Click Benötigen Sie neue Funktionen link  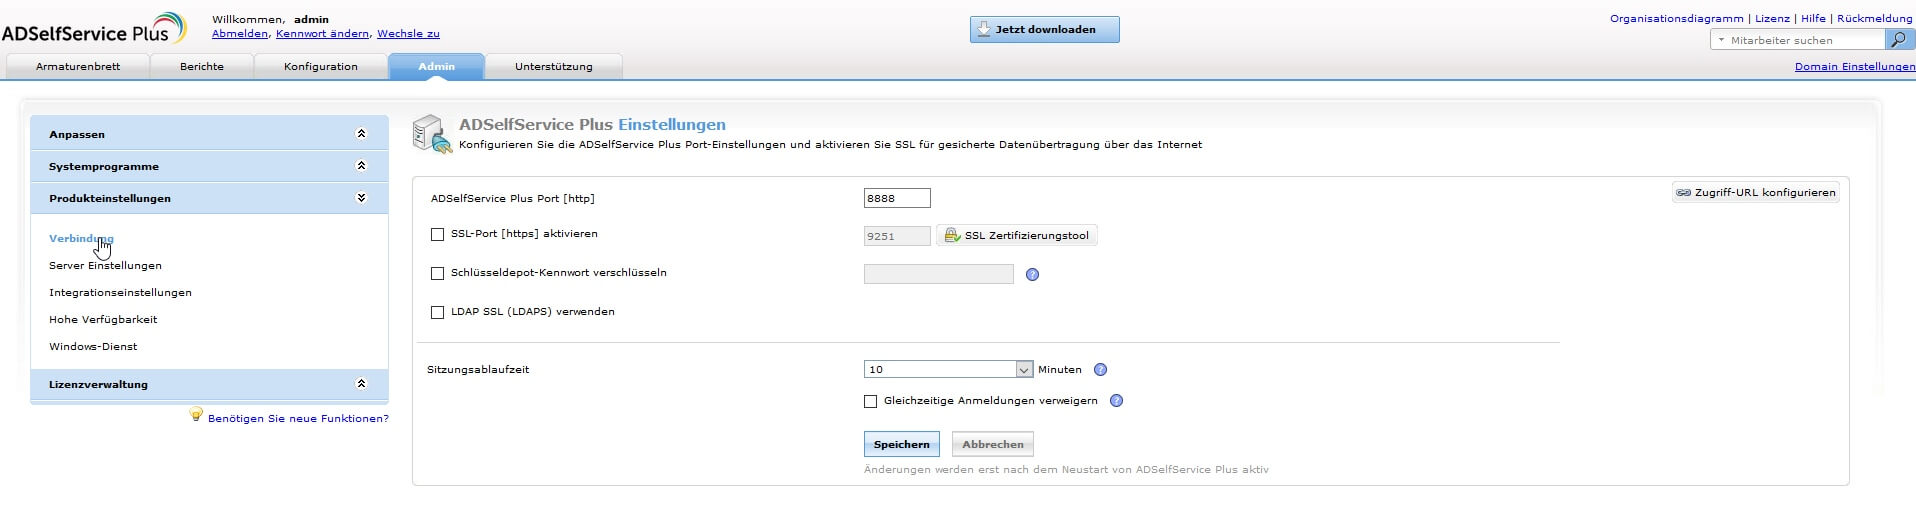[298, 418]
